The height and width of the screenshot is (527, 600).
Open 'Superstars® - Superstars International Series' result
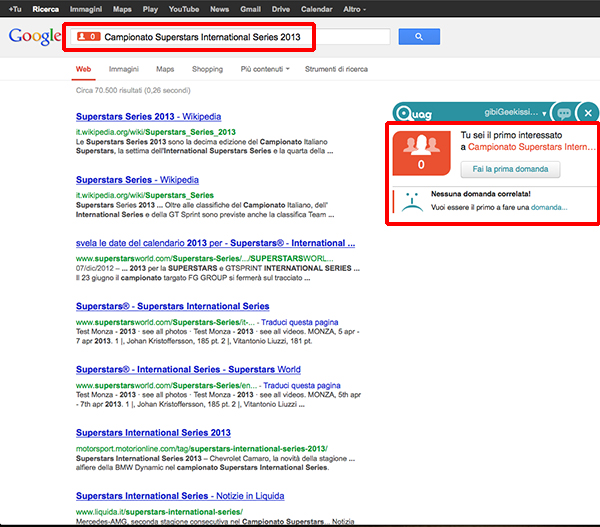(x=173, y=306)
